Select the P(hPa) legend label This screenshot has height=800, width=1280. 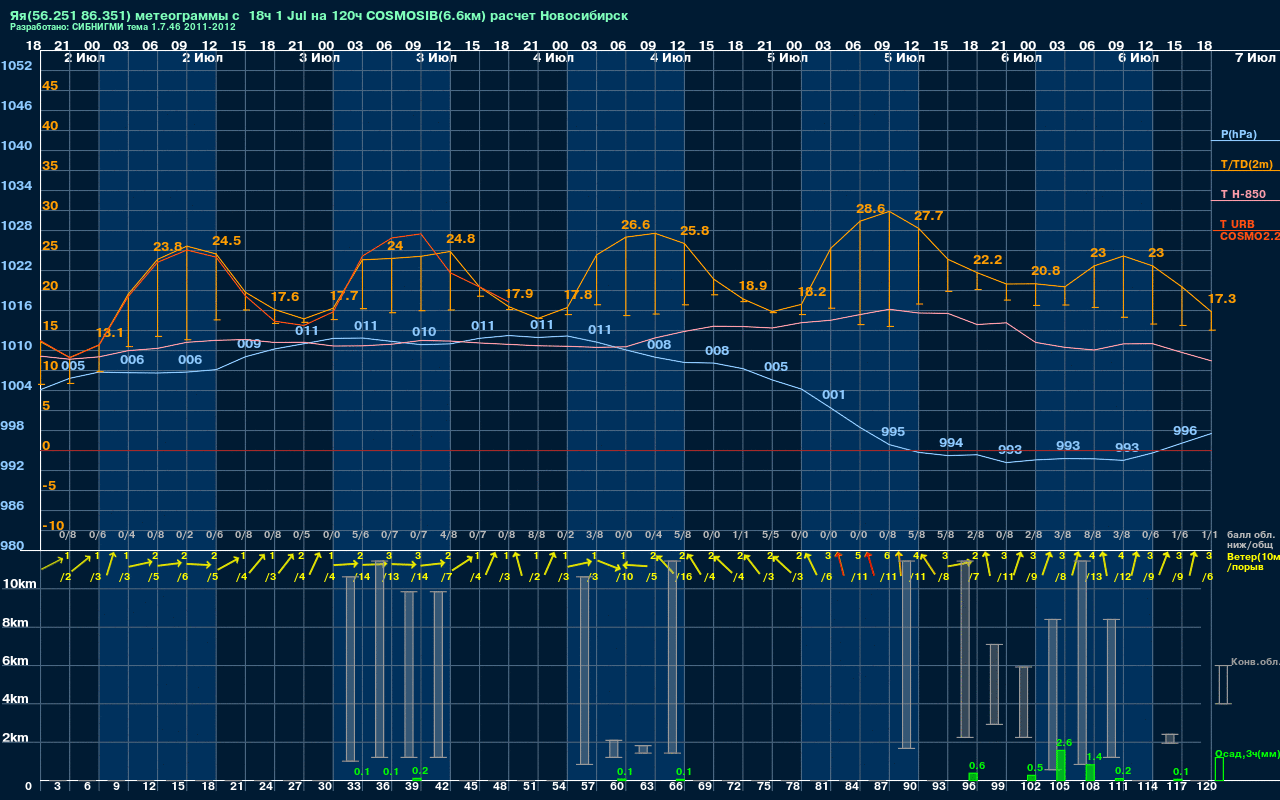tap(1238, 134)
